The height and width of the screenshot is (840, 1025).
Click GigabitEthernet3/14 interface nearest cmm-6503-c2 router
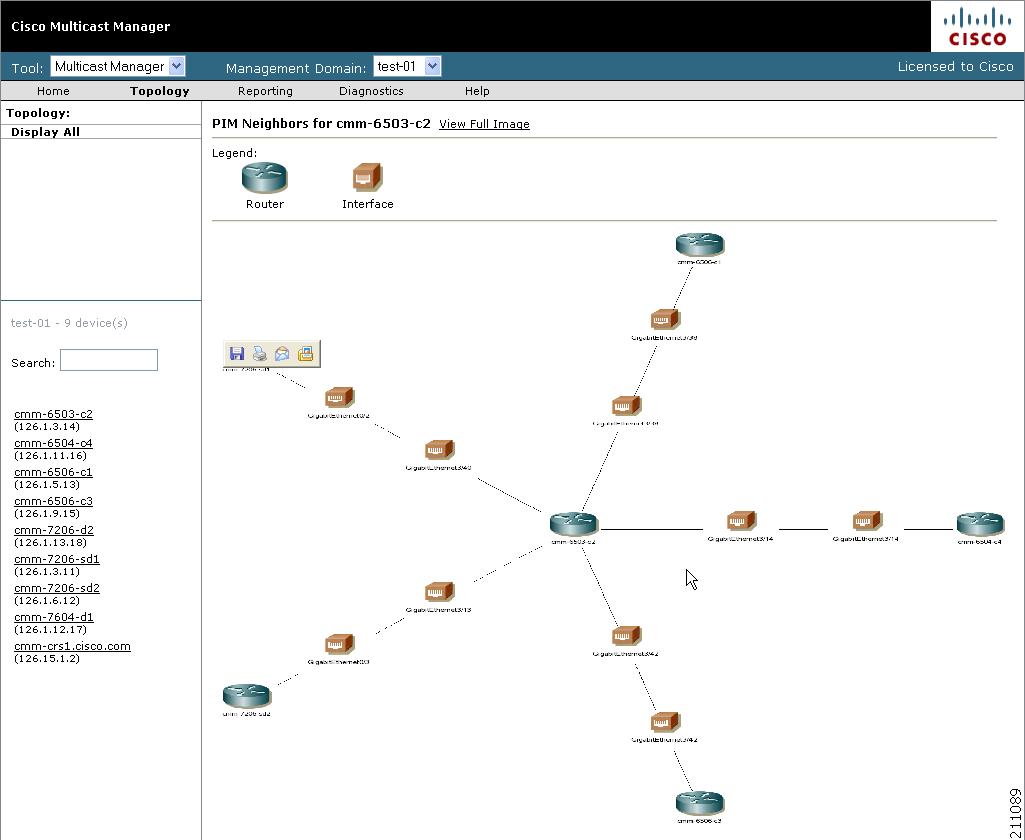tap(741, 521)
